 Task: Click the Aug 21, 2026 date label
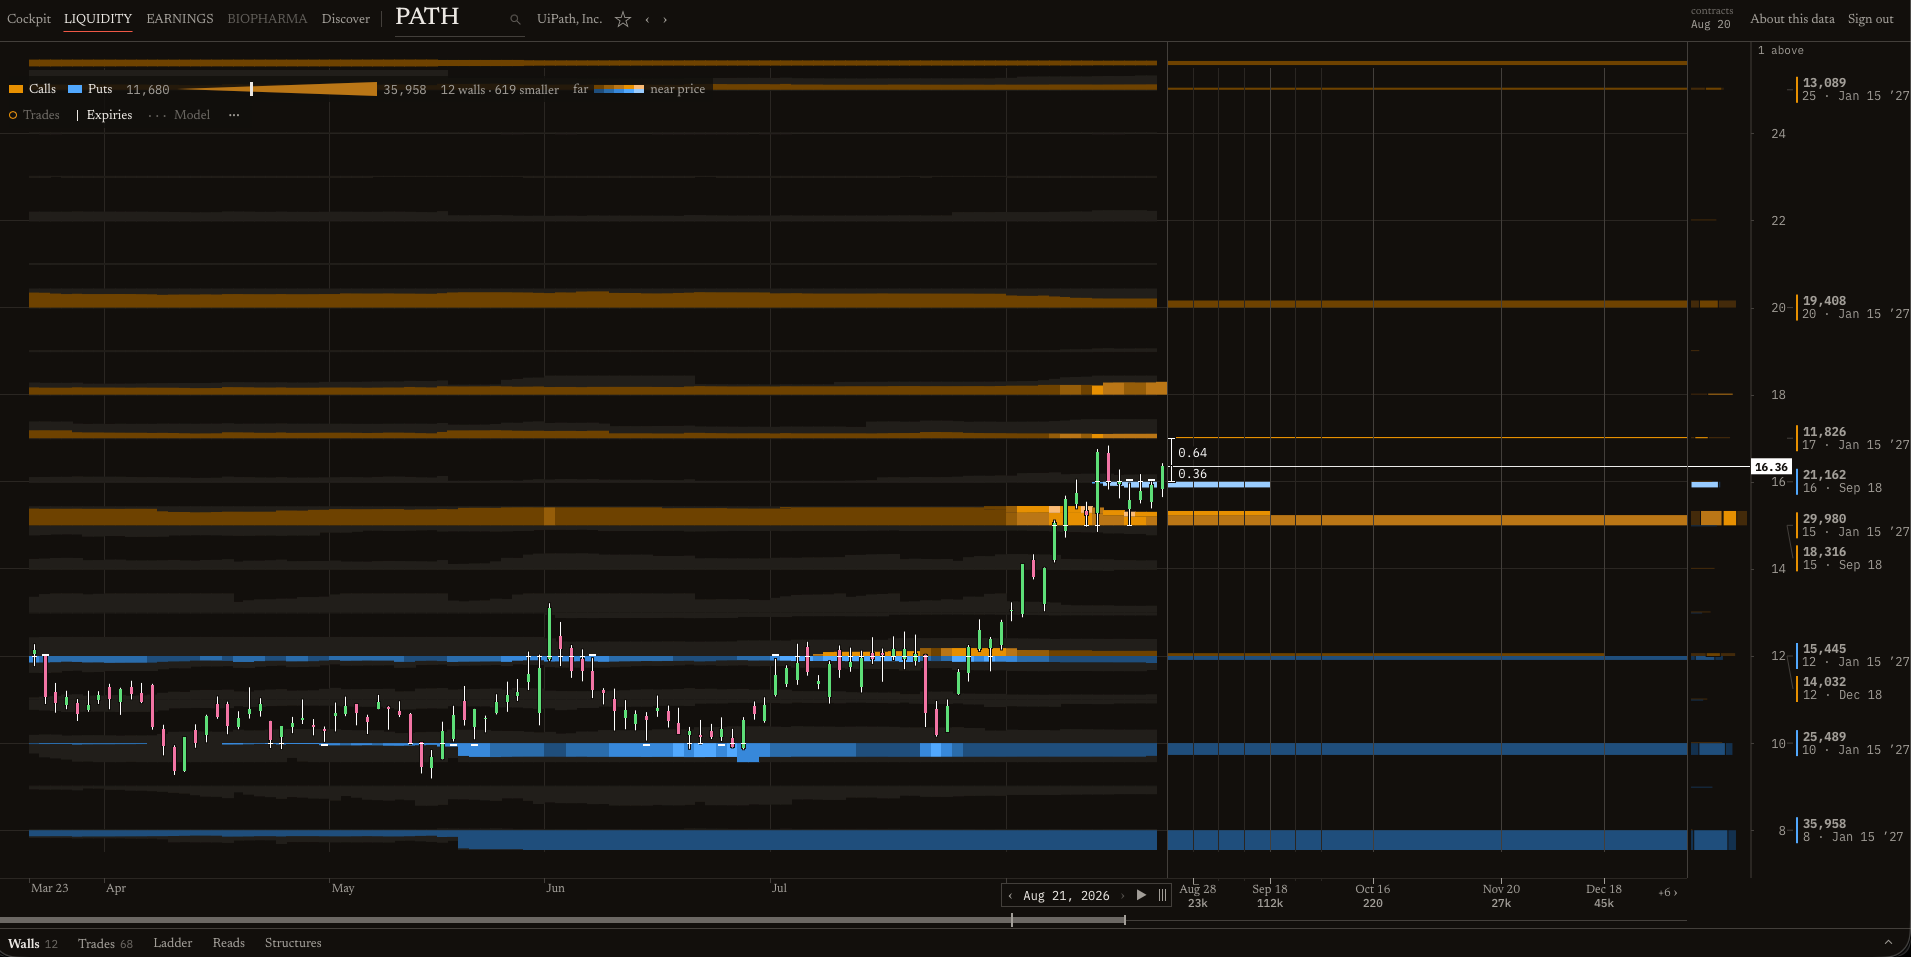[1066, 896]
